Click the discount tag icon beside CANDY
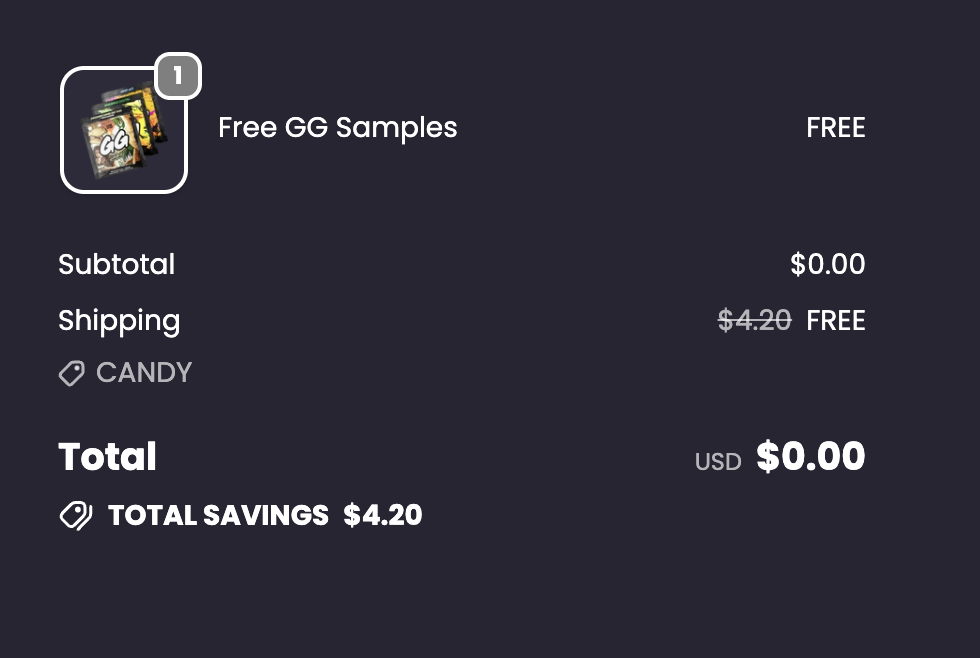The image size is (980, 658). (71, 374)
